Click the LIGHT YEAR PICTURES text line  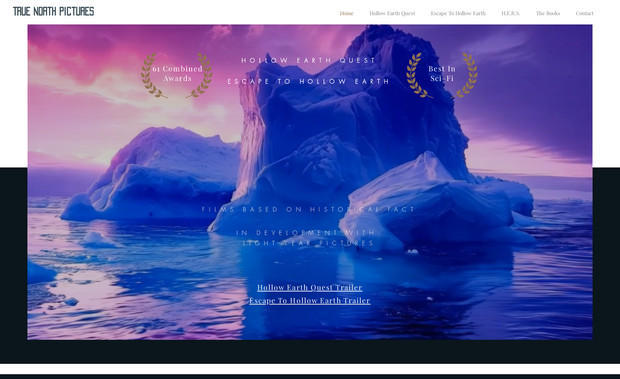[308, 243]
